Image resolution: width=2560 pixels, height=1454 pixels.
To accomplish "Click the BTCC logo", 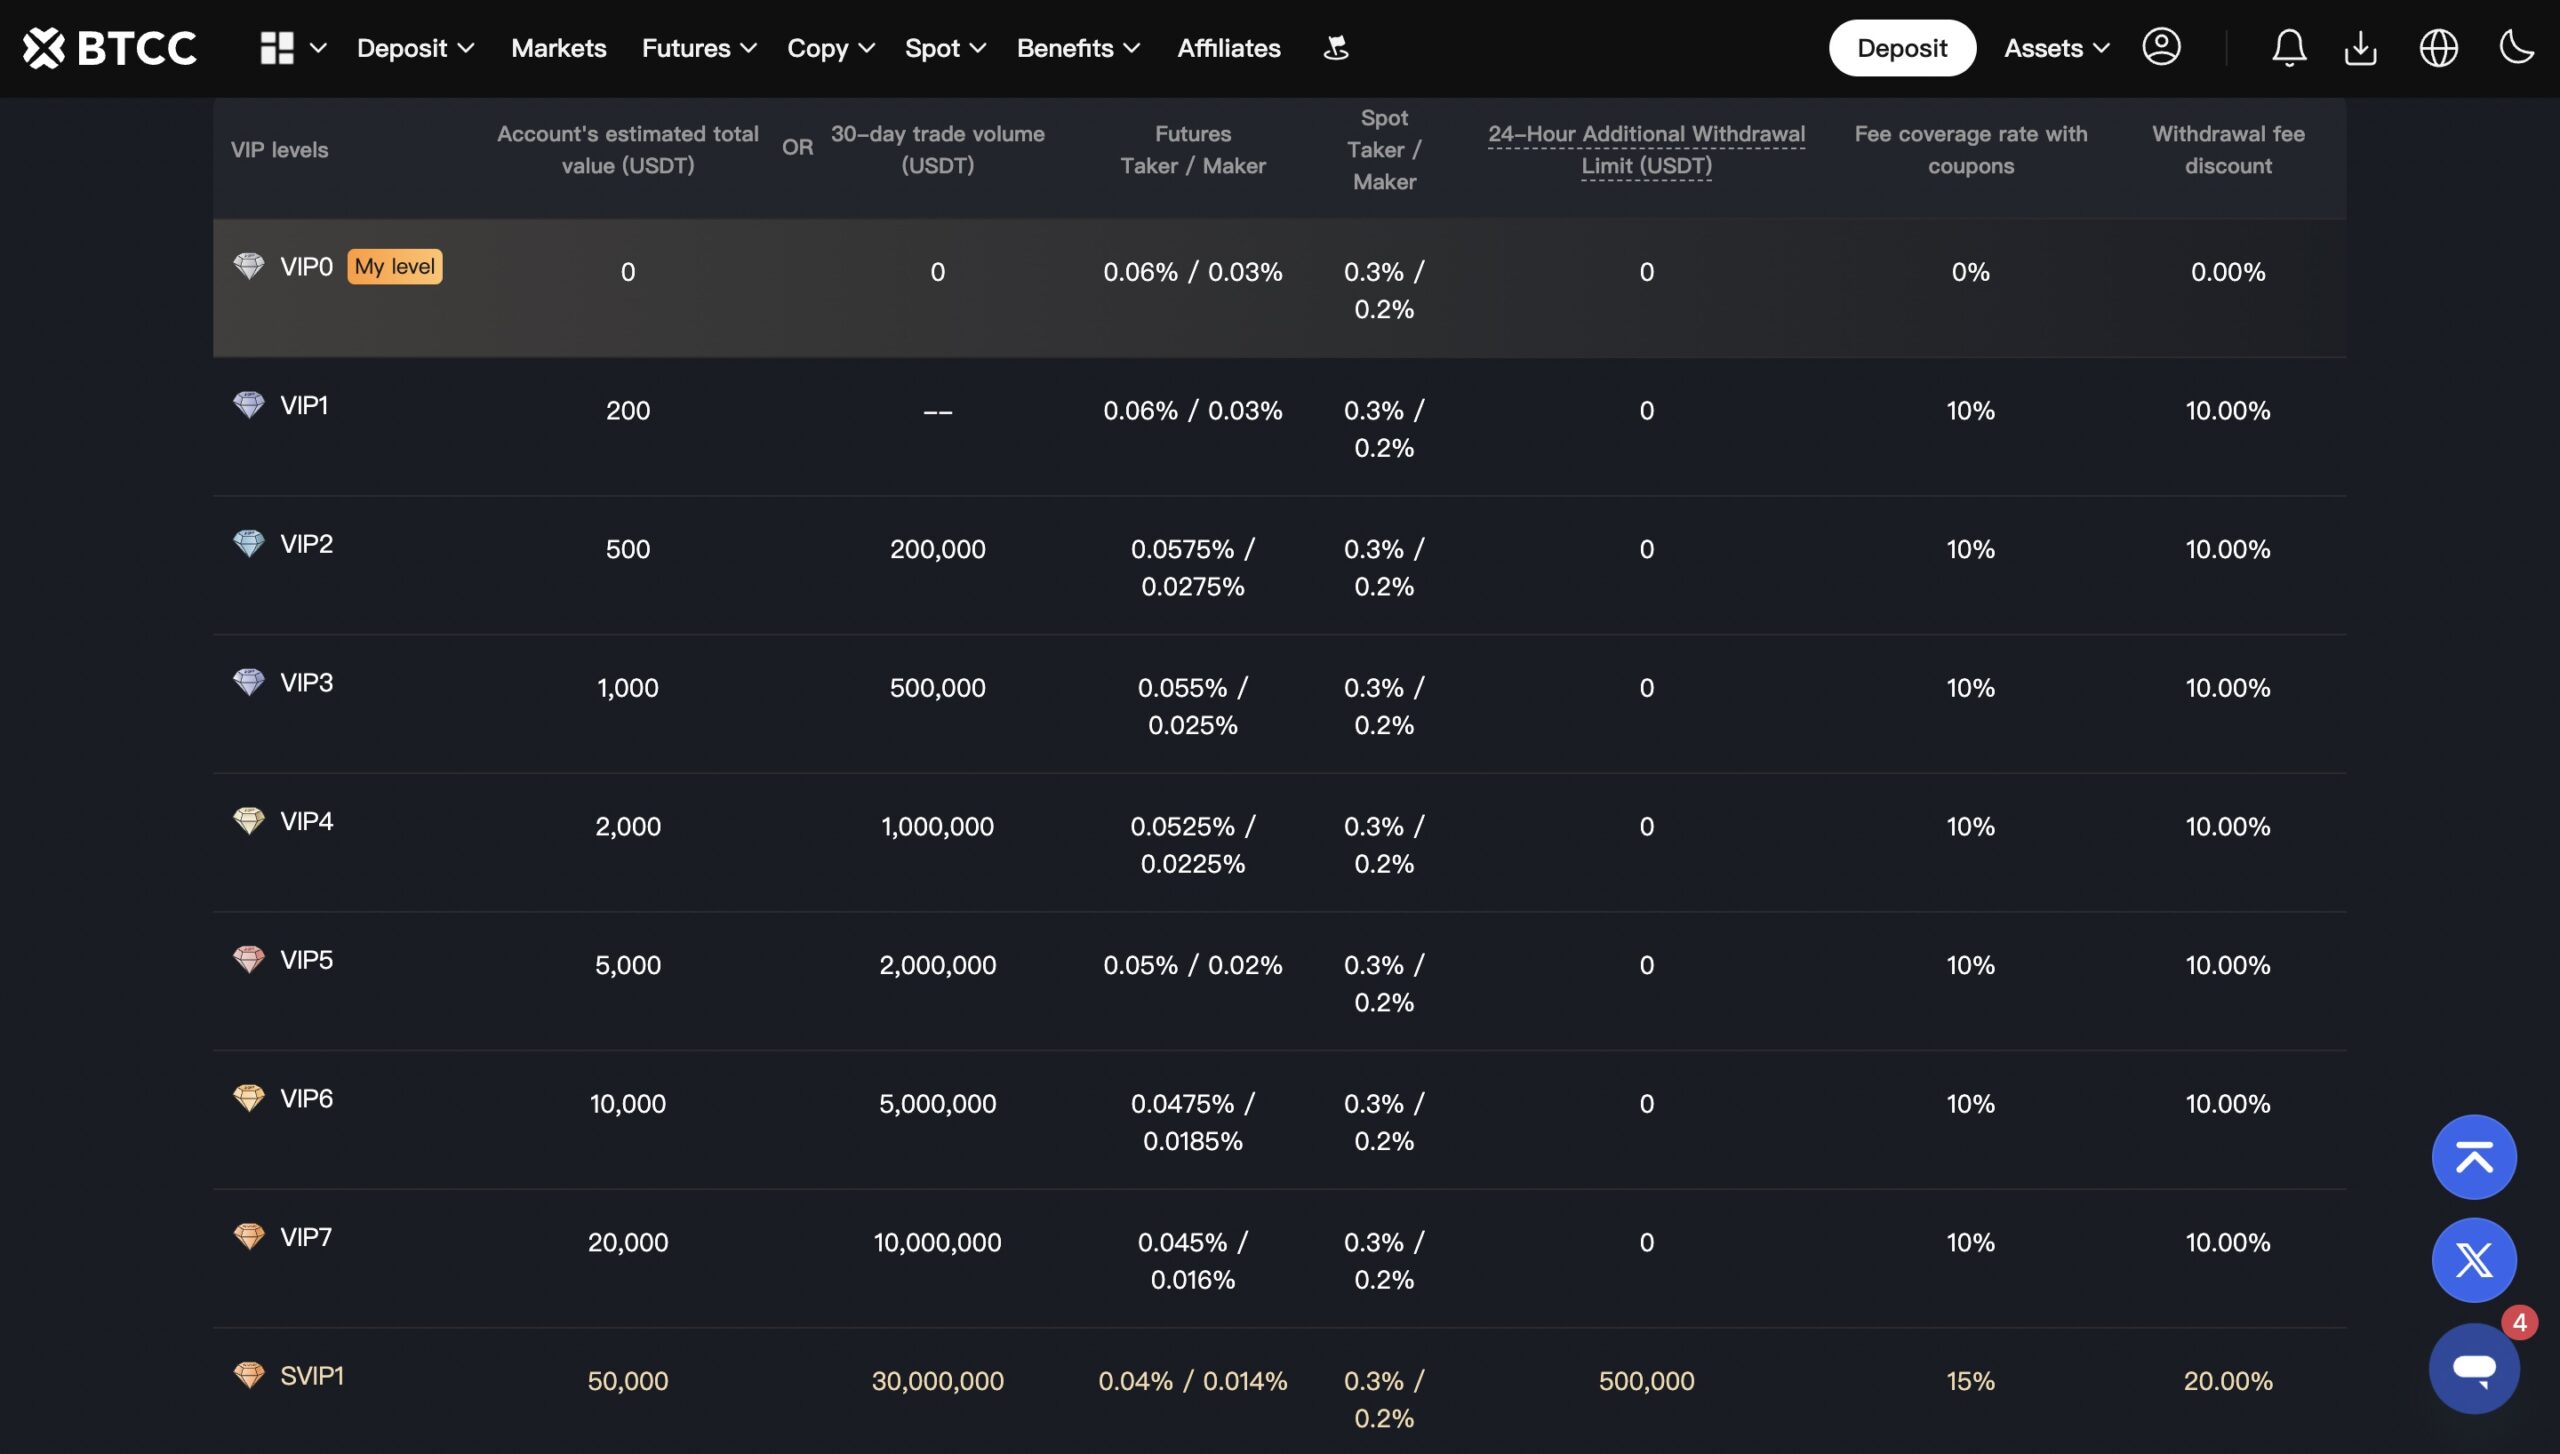I will tap(110, 48).
